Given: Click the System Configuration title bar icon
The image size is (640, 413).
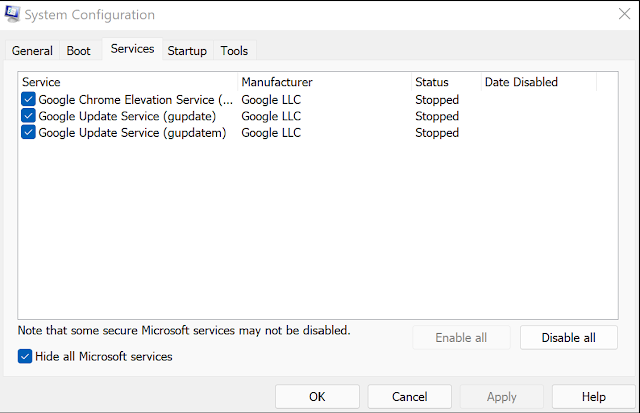Looking at the screenshot, I should click(11, 15).
